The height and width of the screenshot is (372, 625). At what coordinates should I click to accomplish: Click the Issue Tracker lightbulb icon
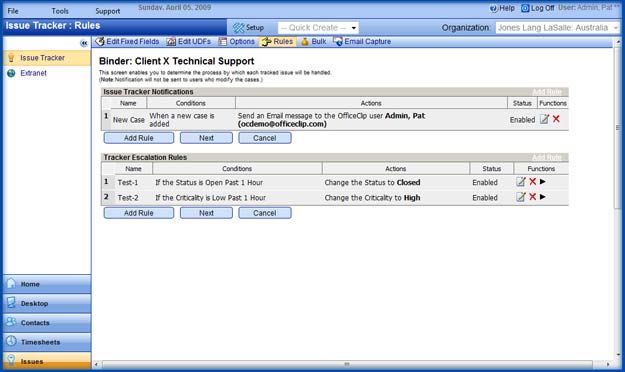11,58
